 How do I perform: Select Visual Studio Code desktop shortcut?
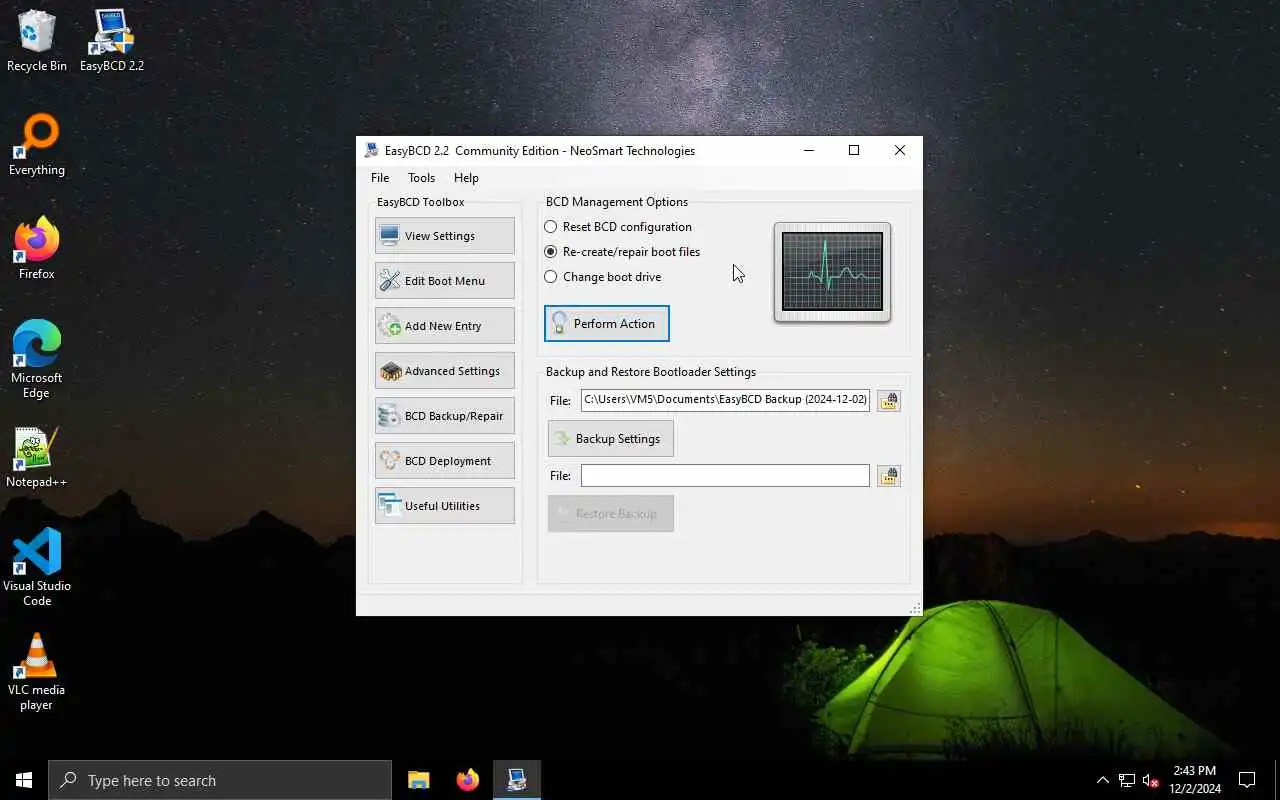click(37, 567)
